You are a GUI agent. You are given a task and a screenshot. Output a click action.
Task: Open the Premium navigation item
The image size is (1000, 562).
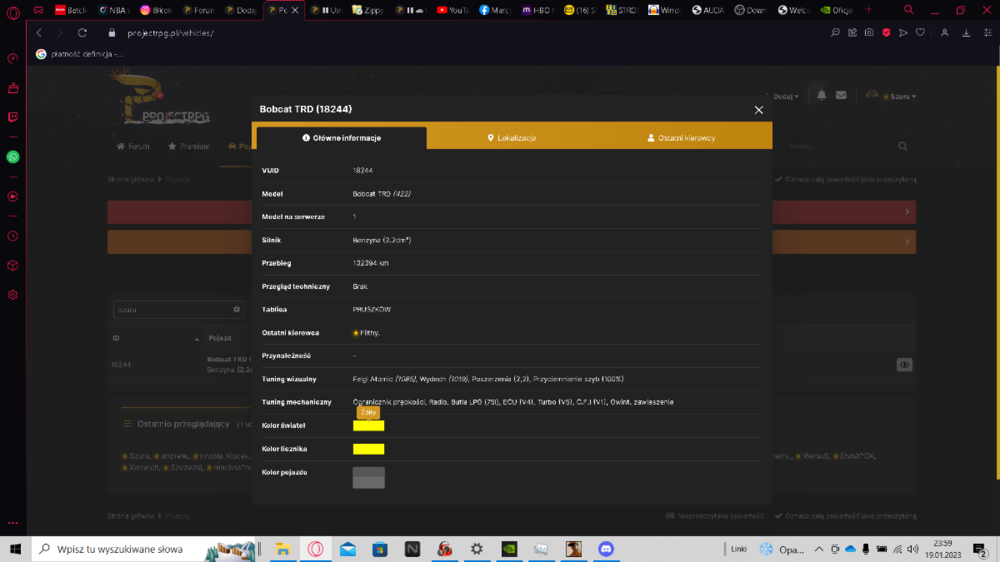pyautogui.click(x=189, y=146)
